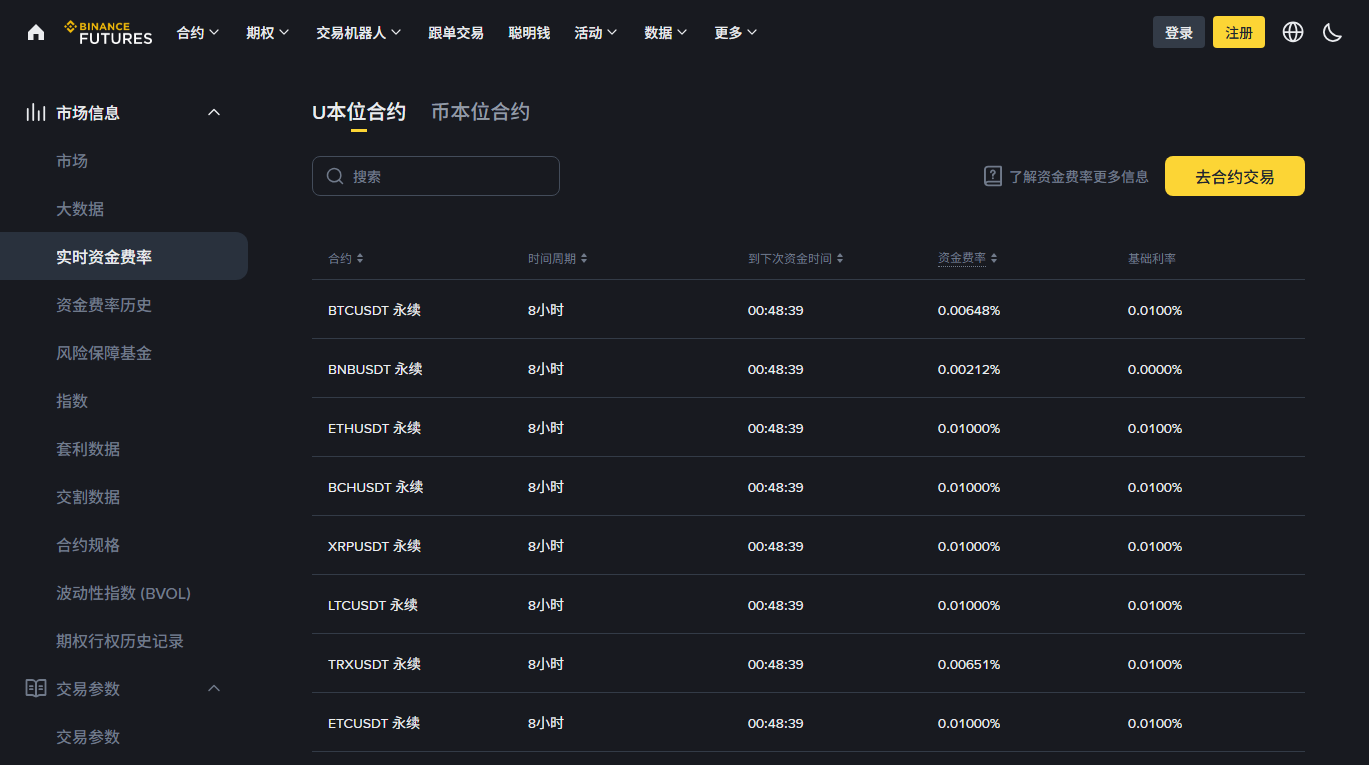Click the BTCUSDT 永续 contract
Viewport: 1369px width, 765px height.
point(374,310)
